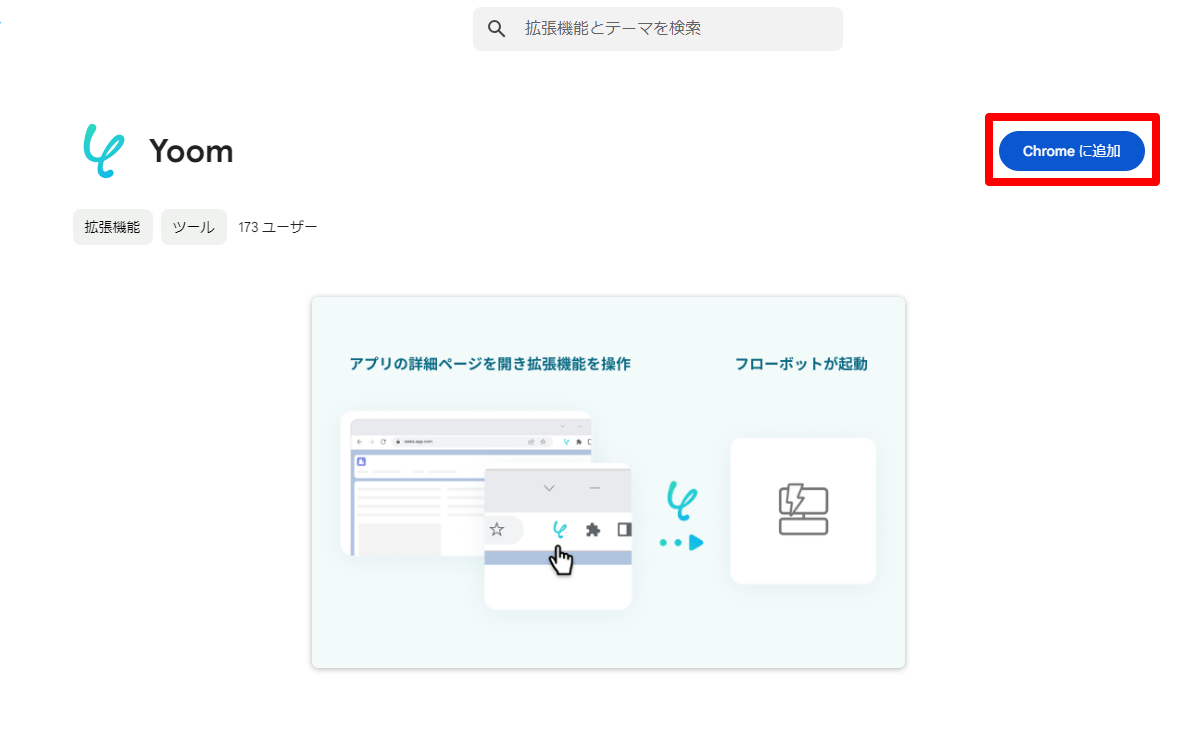
Task: Click the "Yoom" extension title
Action: [x=191, y=151]
